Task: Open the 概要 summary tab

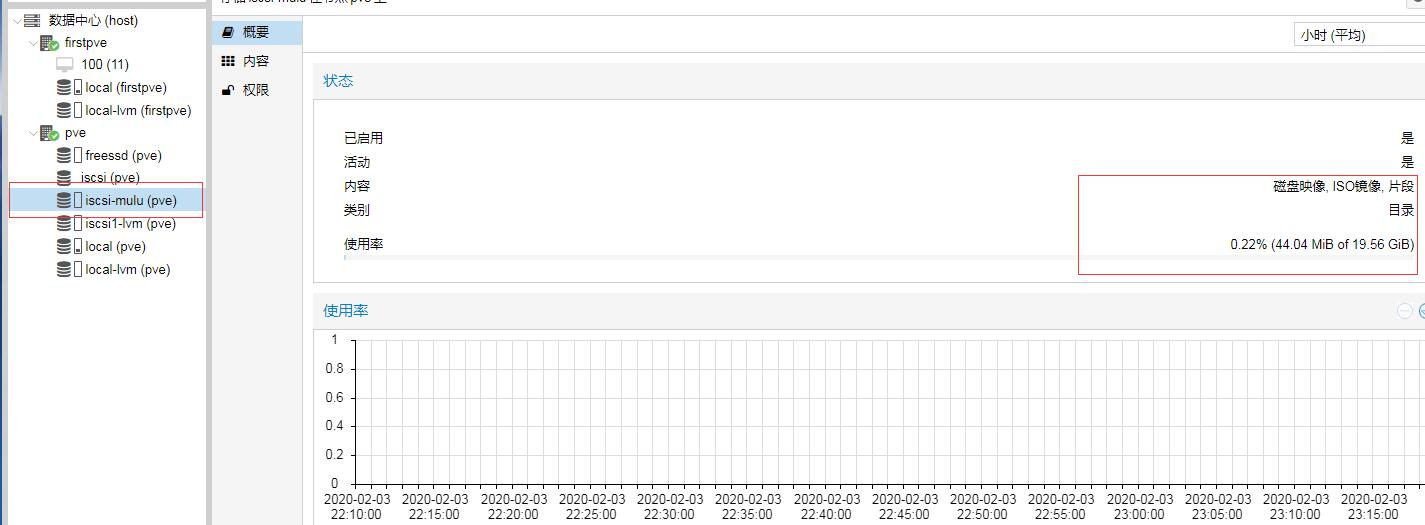Action: tap(255, 32)
